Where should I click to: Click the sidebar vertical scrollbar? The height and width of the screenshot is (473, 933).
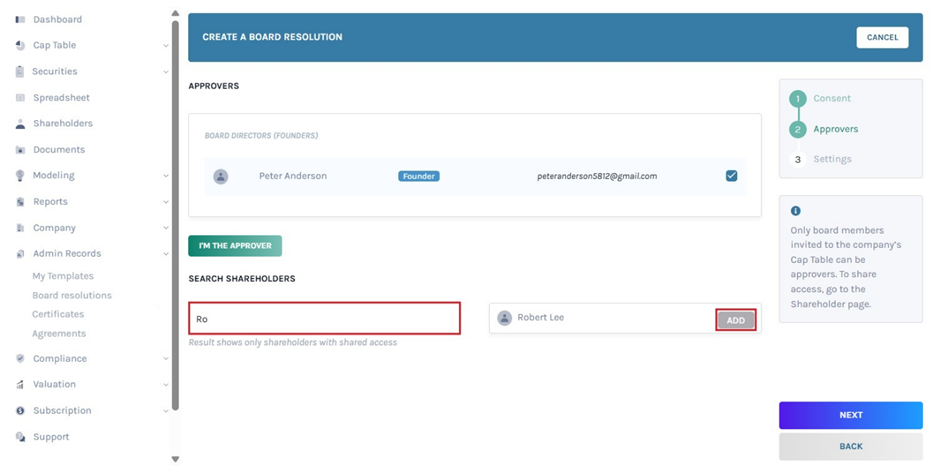[x=175, y=200]
